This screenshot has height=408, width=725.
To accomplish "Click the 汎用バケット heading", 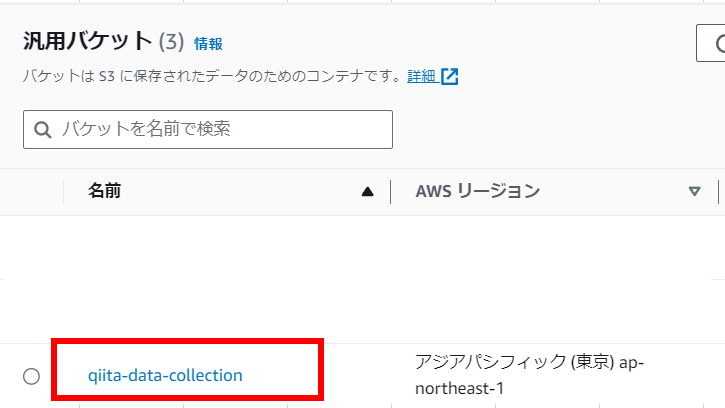I will point(87,42).
